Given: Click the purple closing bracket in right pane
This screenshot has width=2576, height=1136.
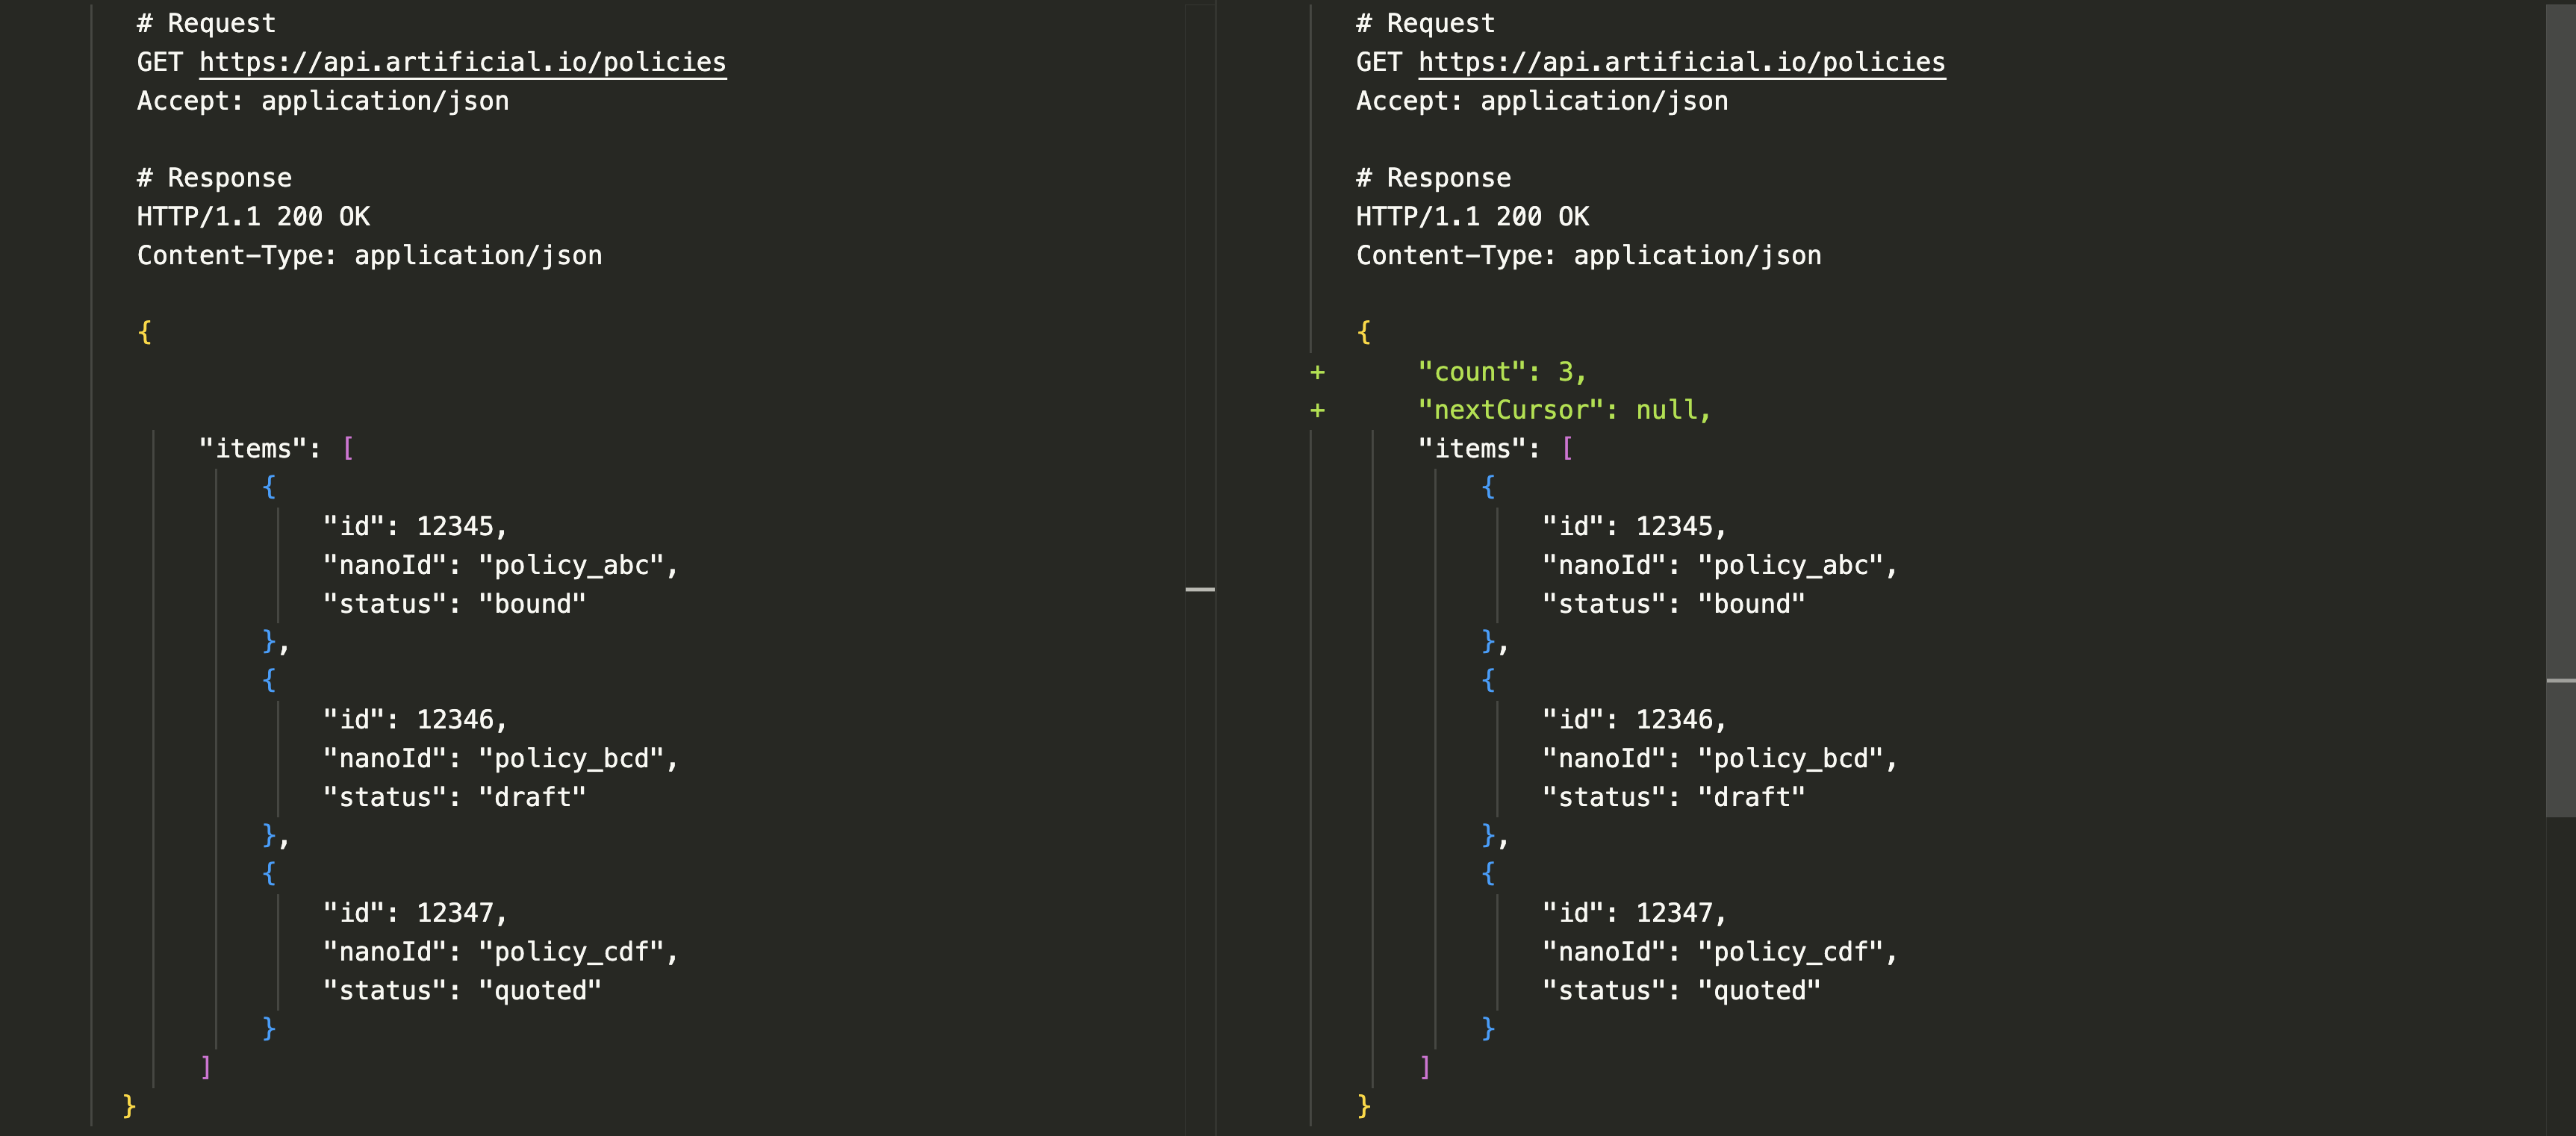Looking at the screenshot, I should [x=1425, y=1067].
